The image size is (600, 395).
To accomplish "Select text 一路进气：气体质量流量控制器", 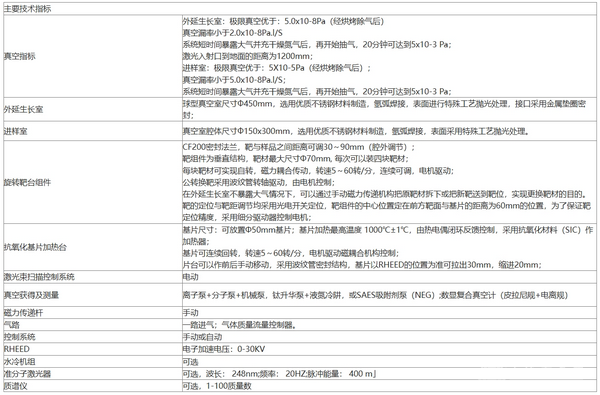I will point(239,325).
